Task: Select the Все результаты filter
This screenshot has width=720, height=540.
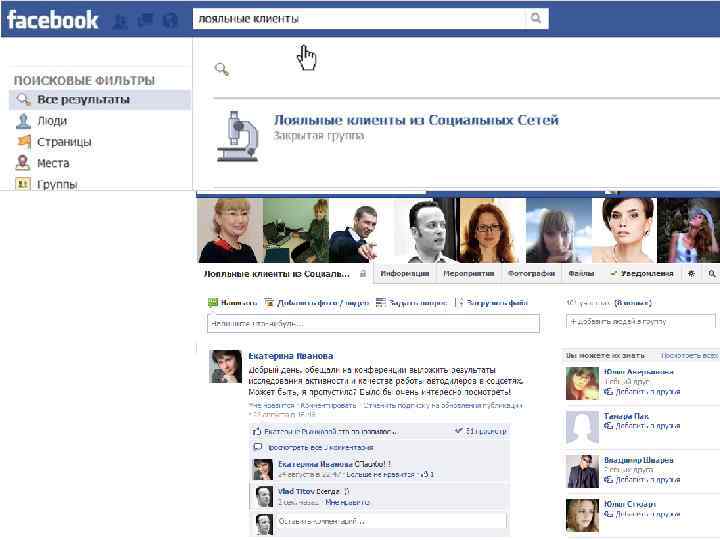Action: pyautogui.click(x=100, y=100)
